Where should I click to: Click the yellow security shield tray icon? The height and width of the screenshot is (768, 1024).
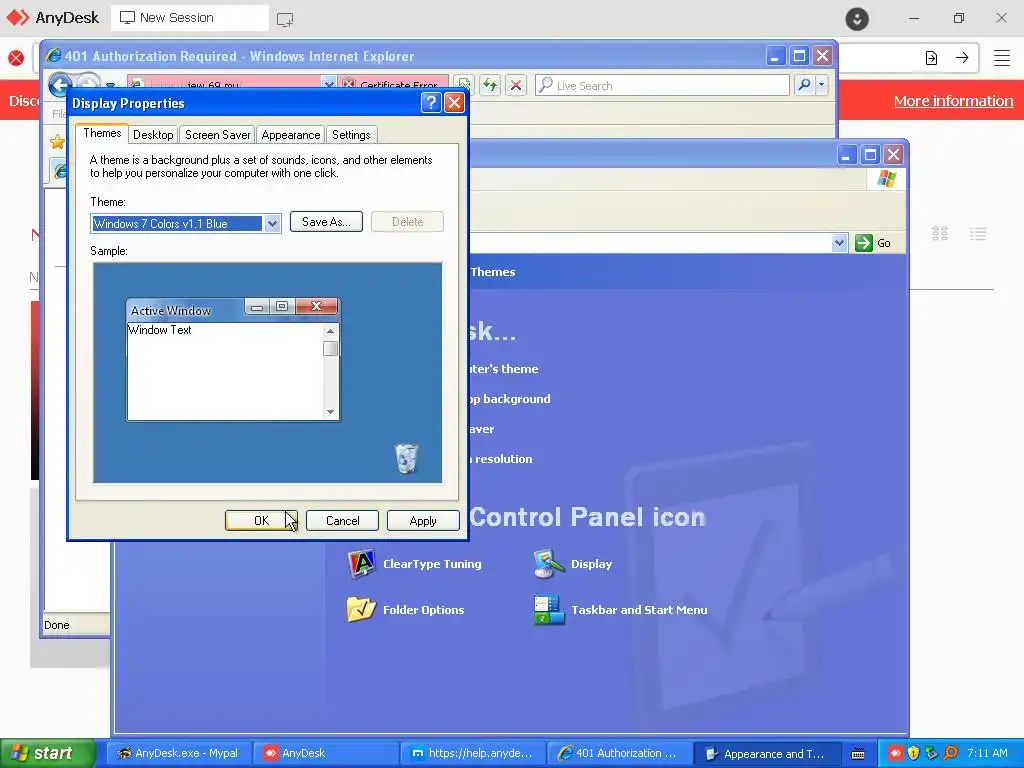[913, 753]
